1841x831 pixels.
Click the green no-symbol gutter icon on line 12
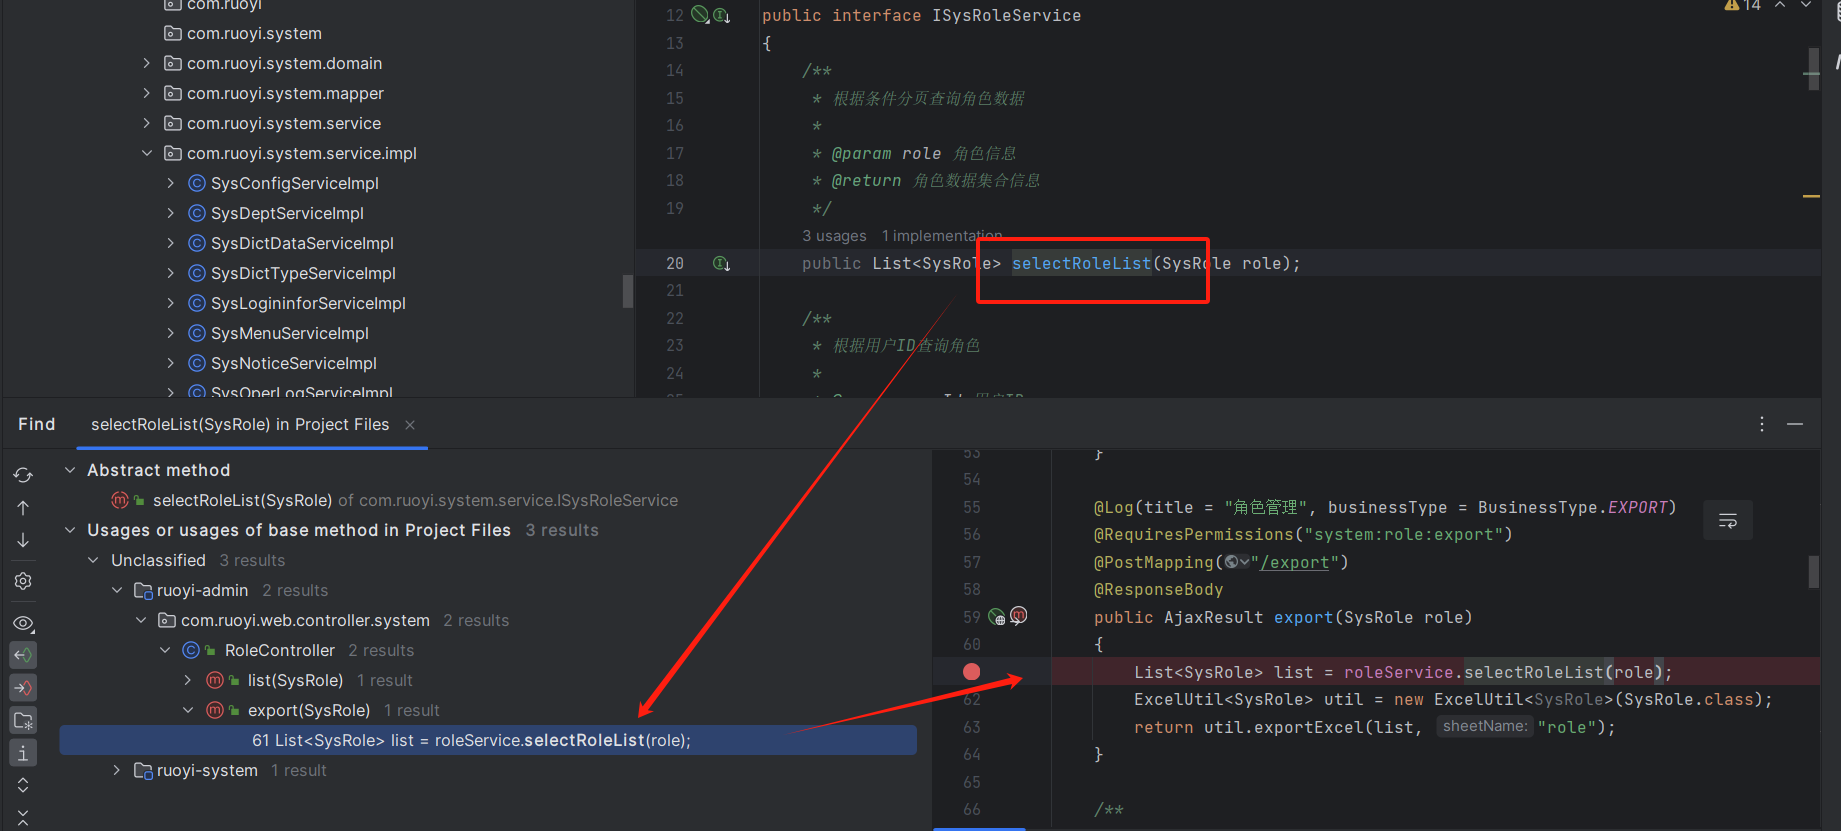tap(700, 15)
